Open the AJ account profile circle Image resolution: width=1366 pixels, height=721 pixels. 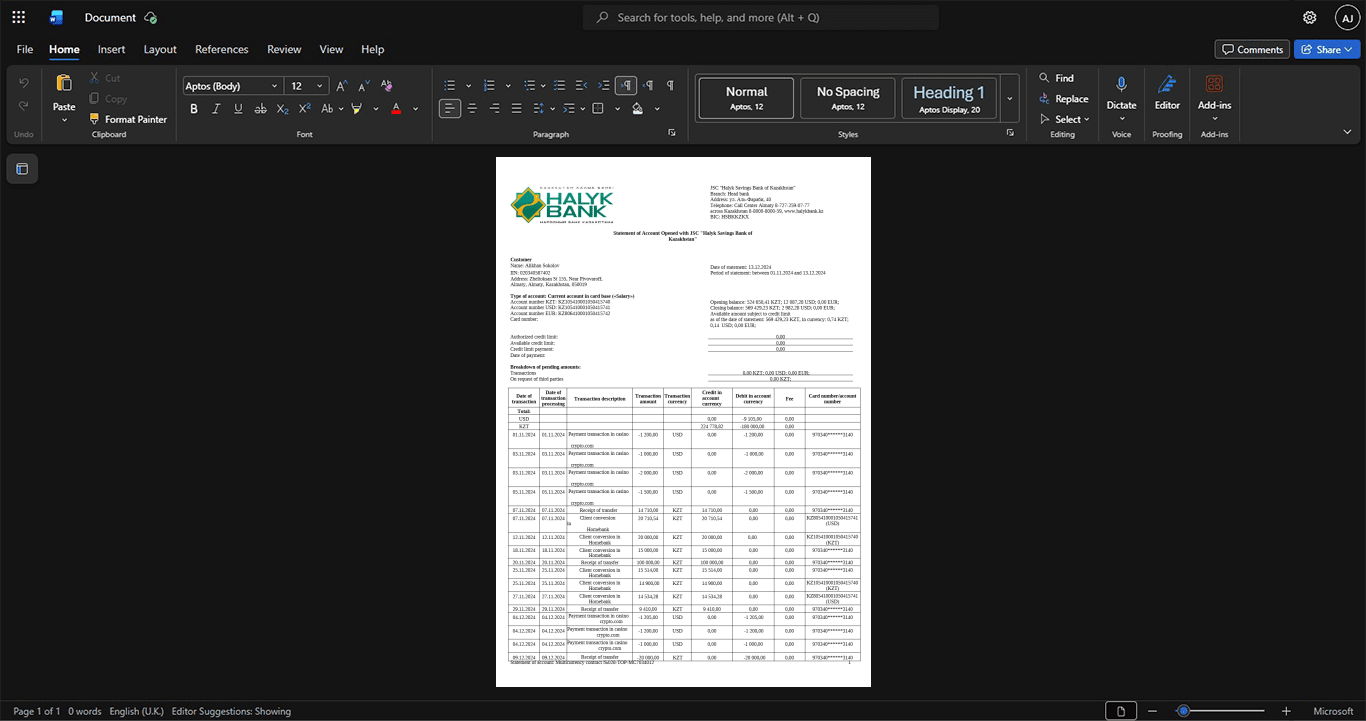click(1347, 17)
